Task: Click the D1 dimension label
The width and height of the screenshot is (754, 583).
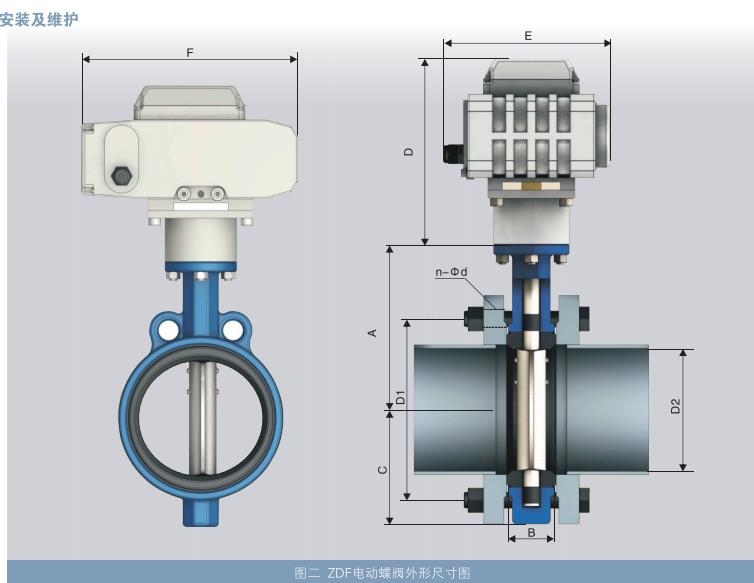Action: tap(400, 396)
